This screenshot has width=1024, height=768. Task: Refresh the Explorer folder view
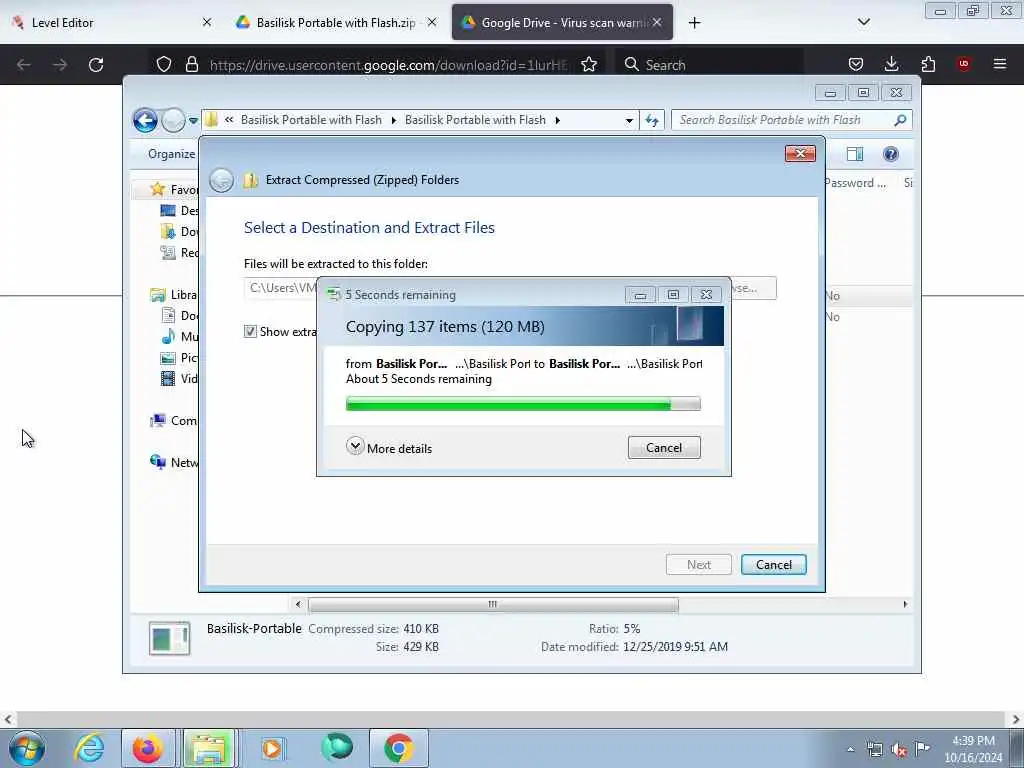(x=652, y=120)
